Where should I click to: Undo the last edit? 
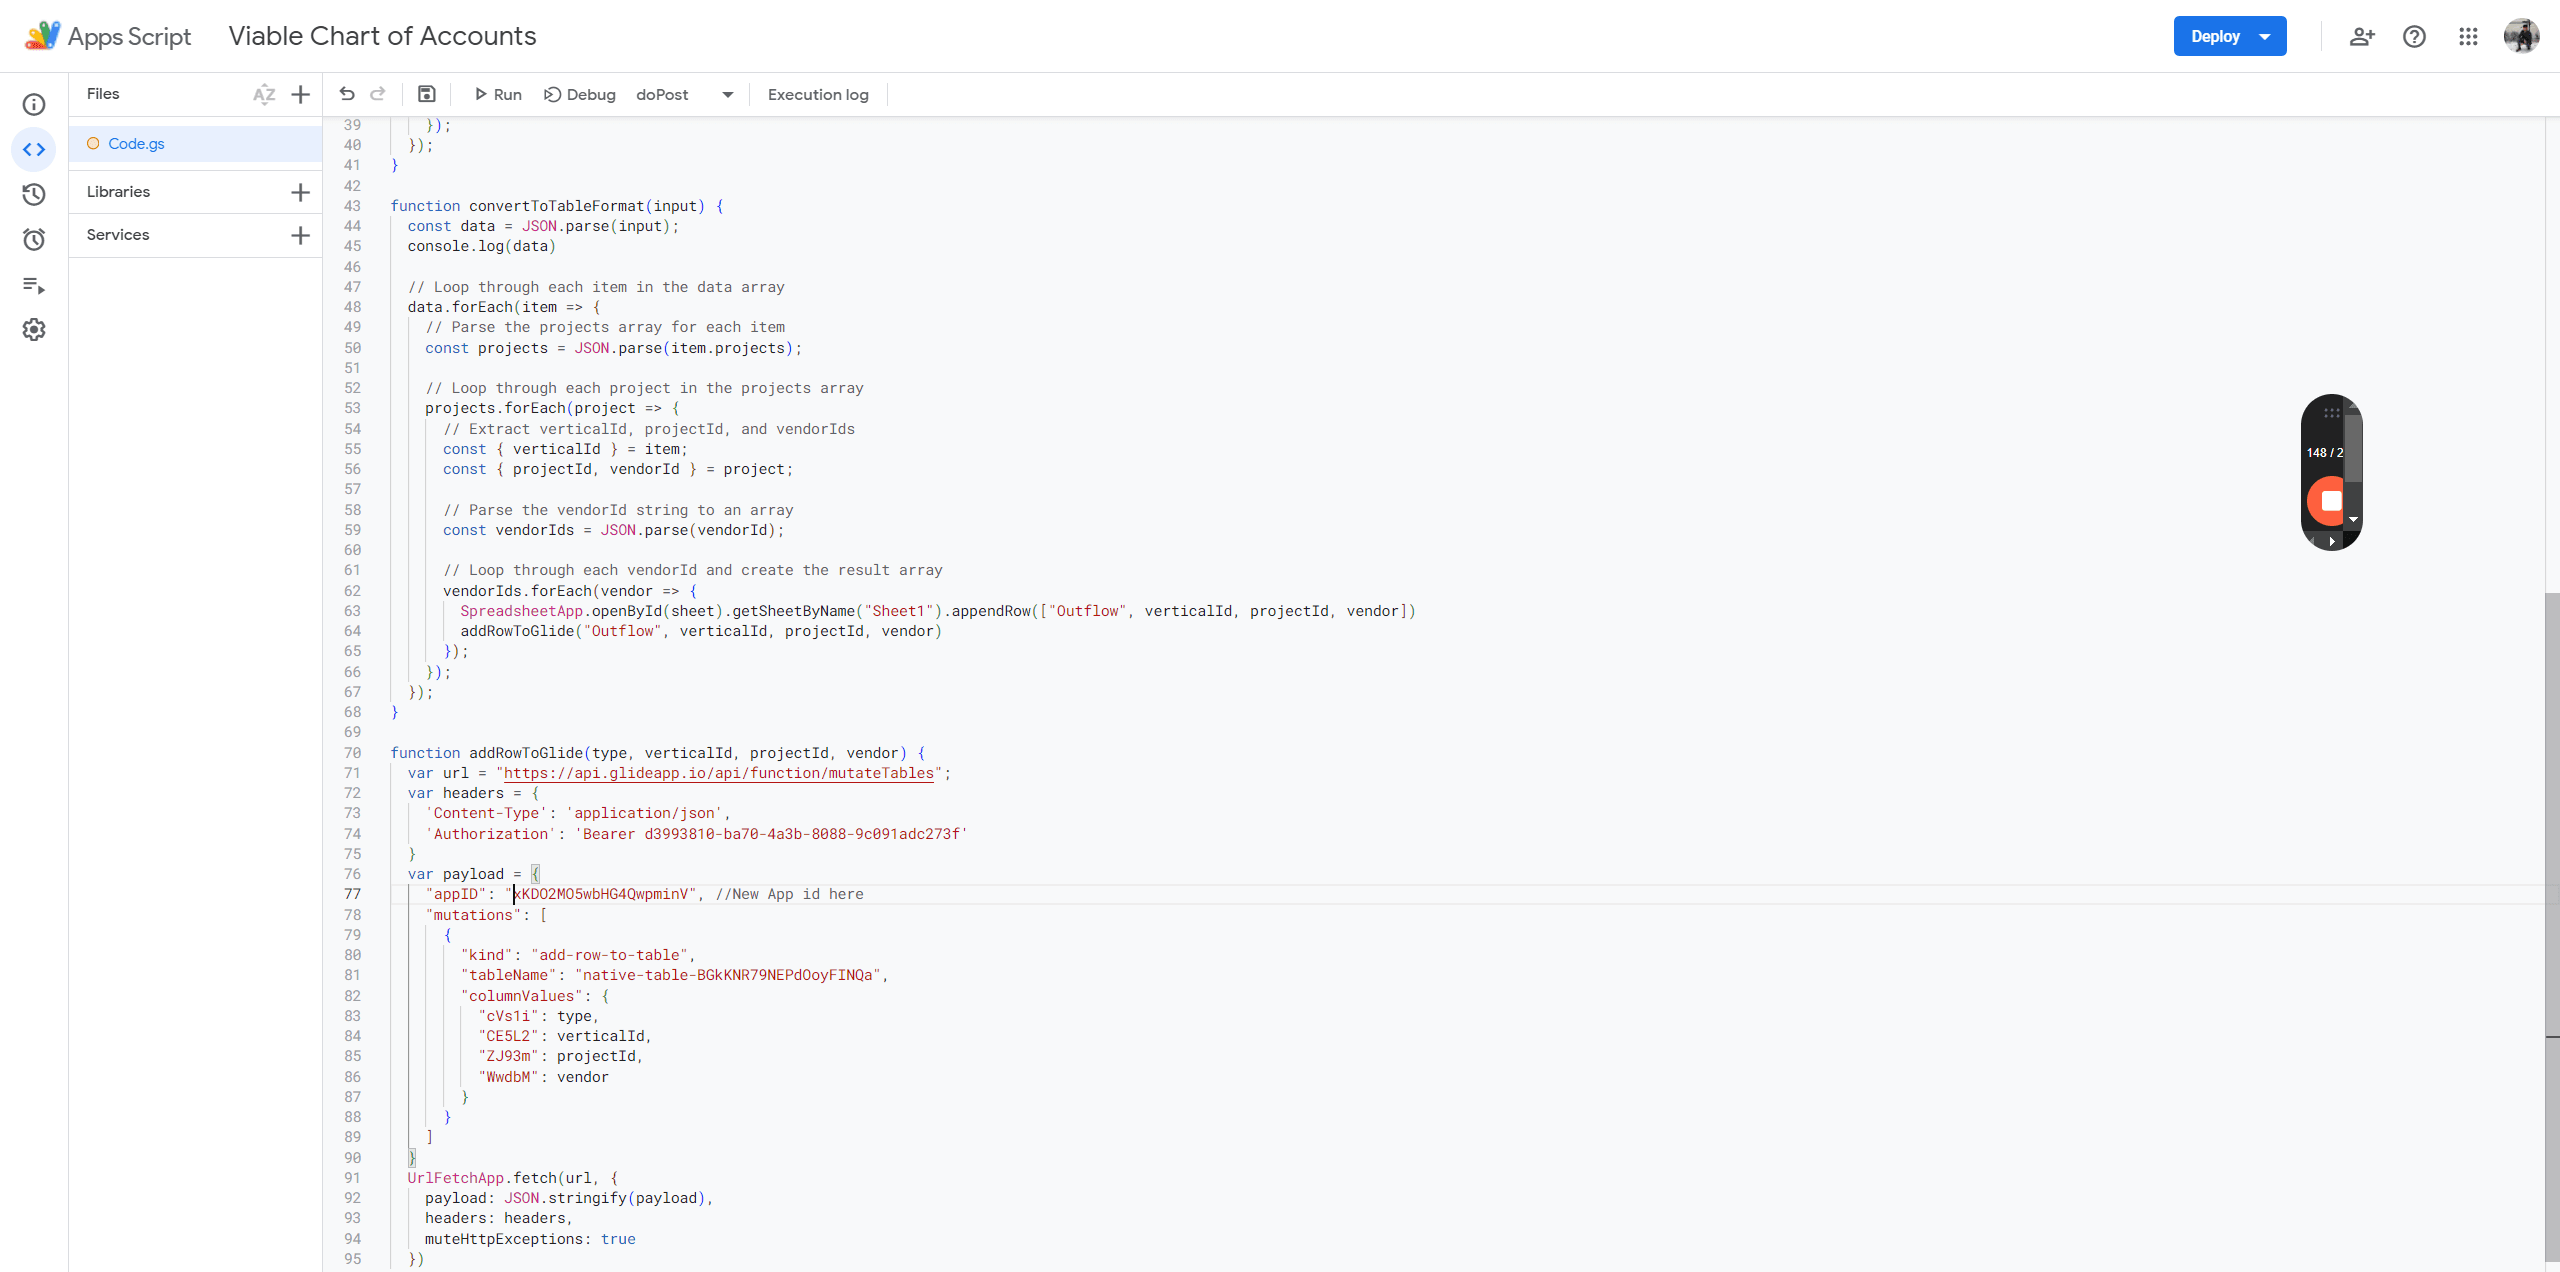point(347,94)
